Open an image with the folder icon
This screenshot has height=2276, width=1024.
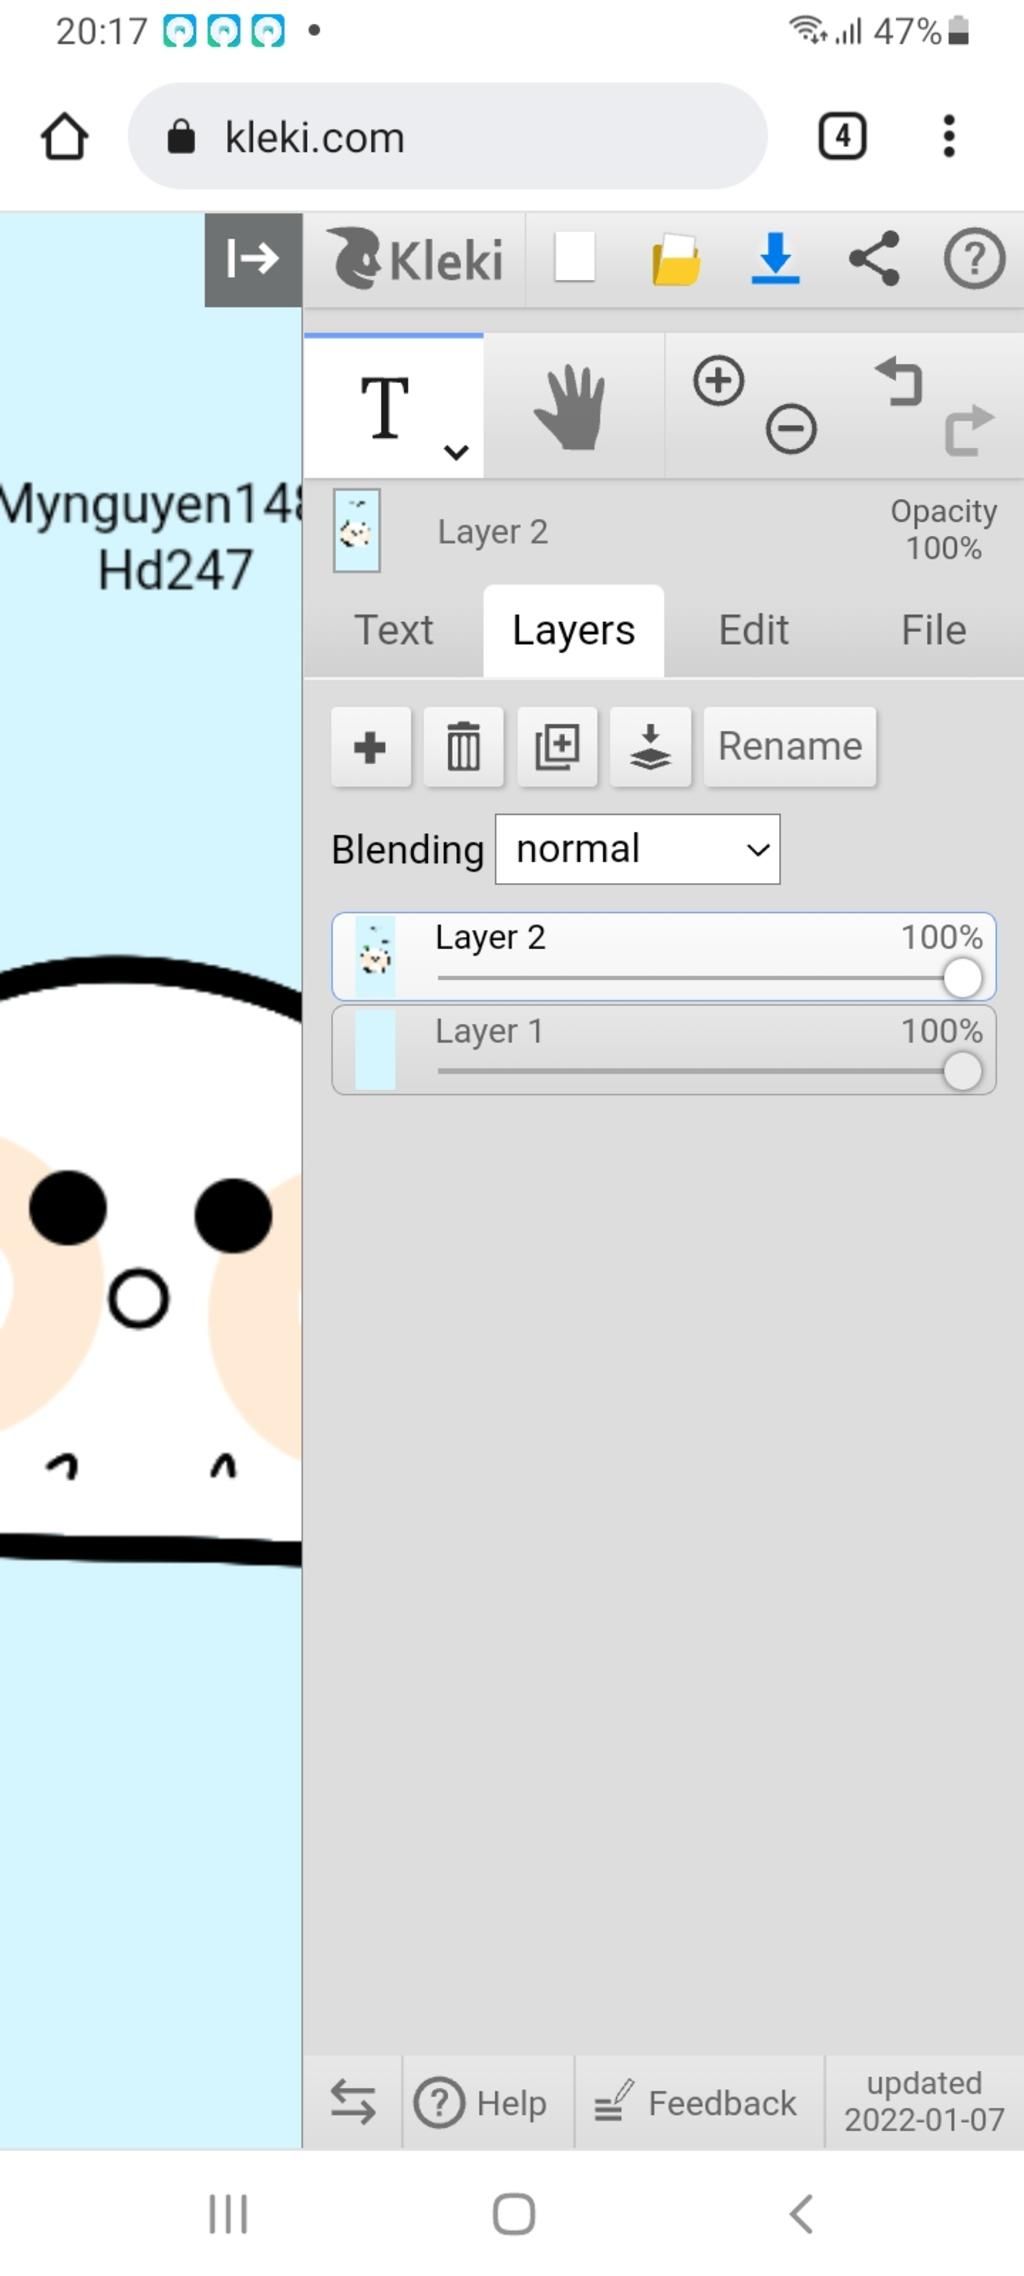coord(675,259)
